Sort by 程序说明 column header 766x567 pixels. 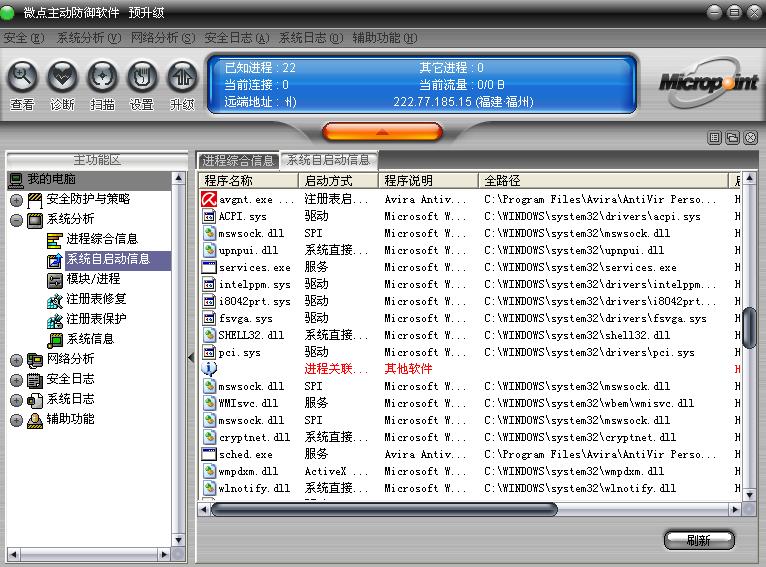pos(428,181)
